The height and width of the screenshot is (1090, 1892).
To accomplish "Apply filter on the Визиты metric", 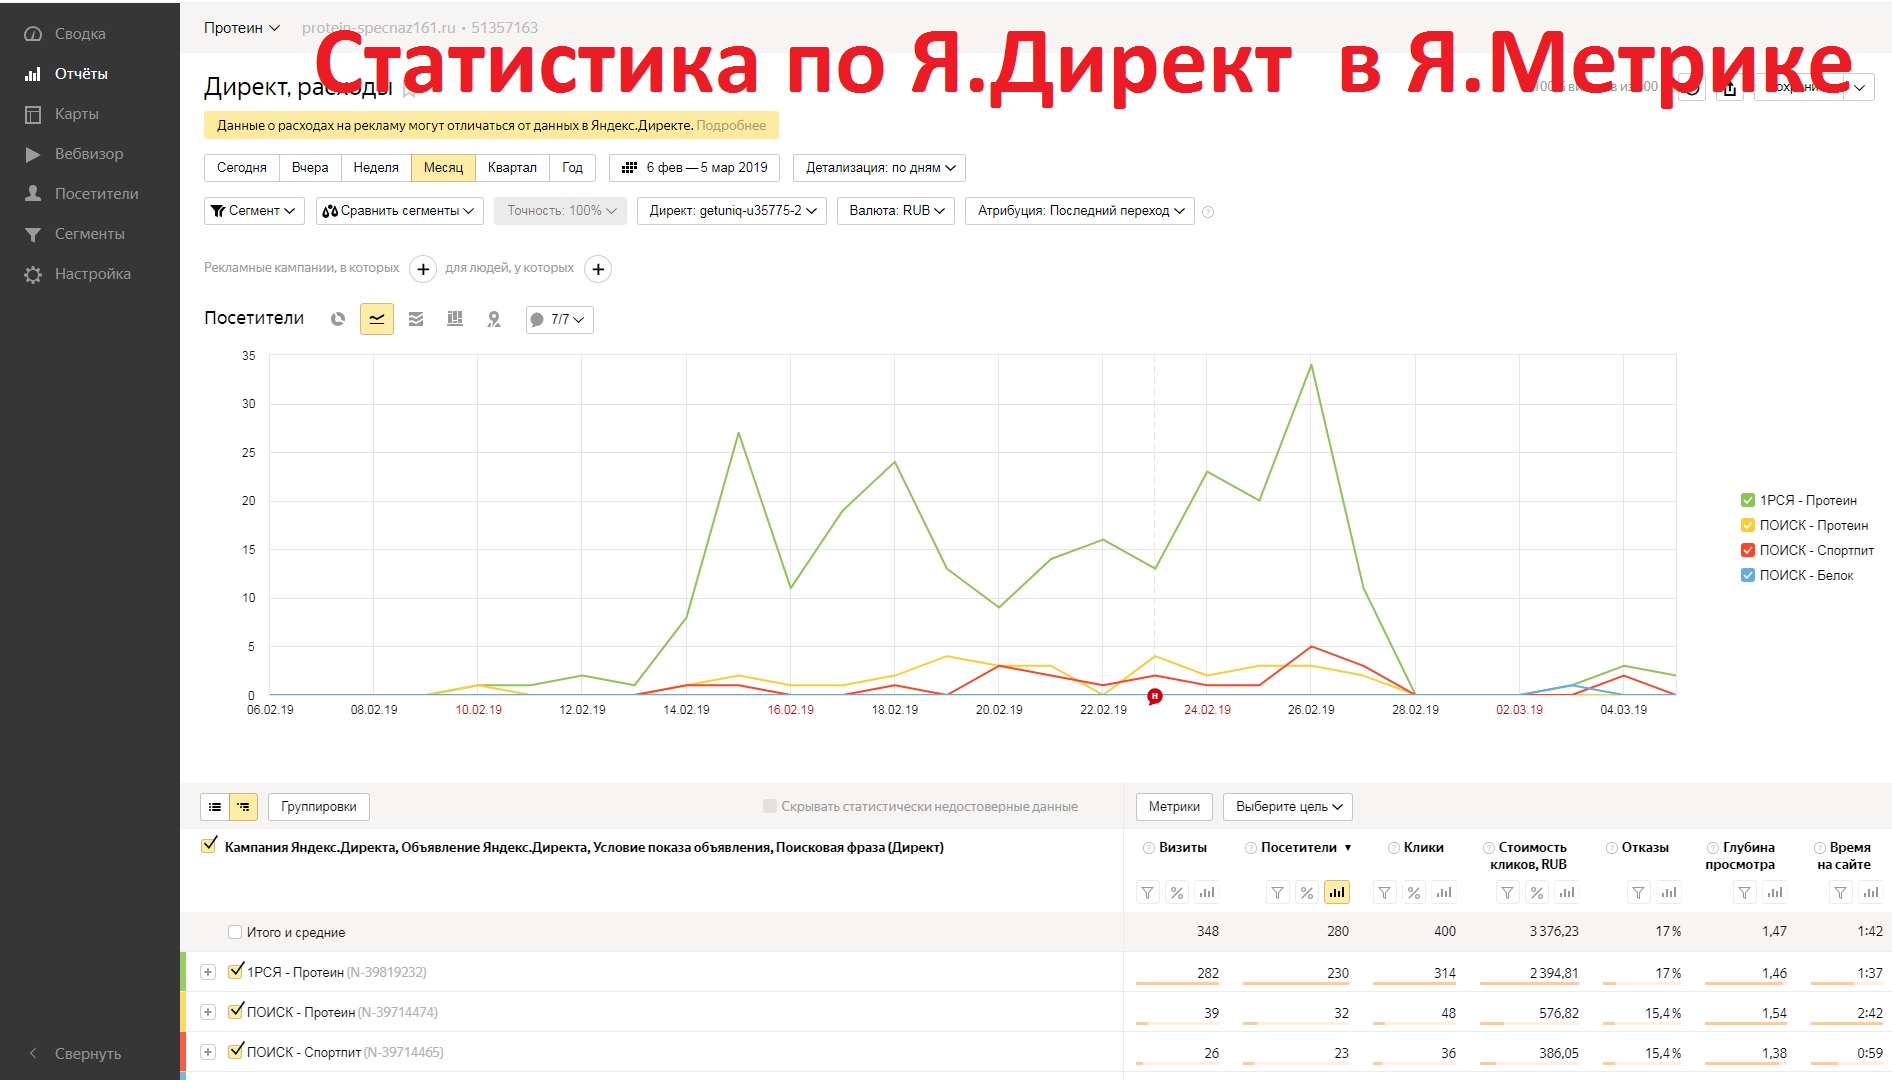I will [x=1147, y=892].
